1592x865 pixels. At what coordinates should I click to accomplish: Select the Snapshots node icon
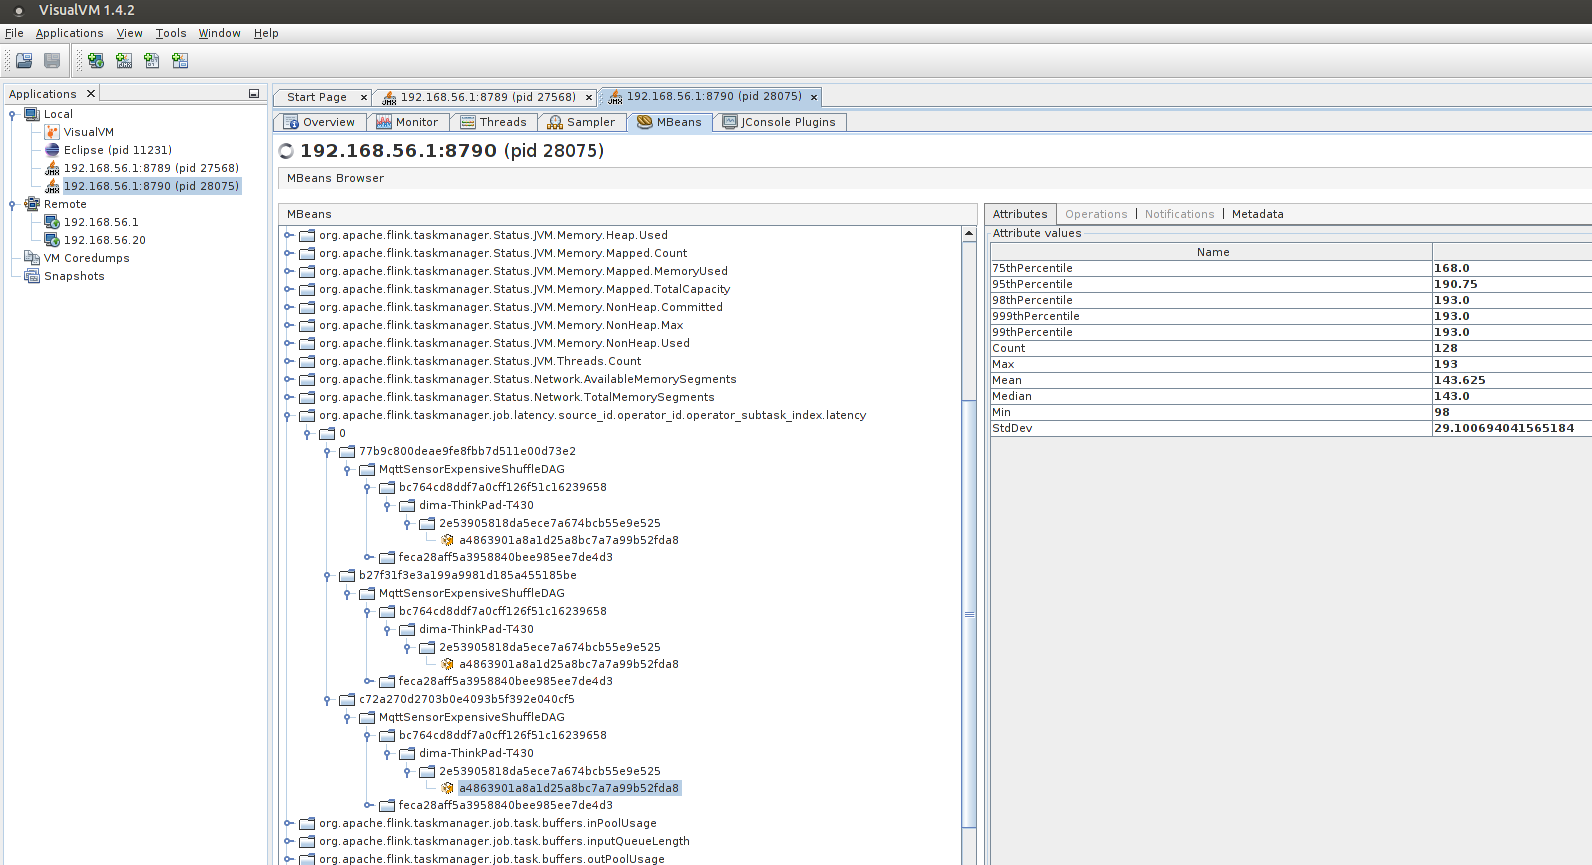point(32,276)
